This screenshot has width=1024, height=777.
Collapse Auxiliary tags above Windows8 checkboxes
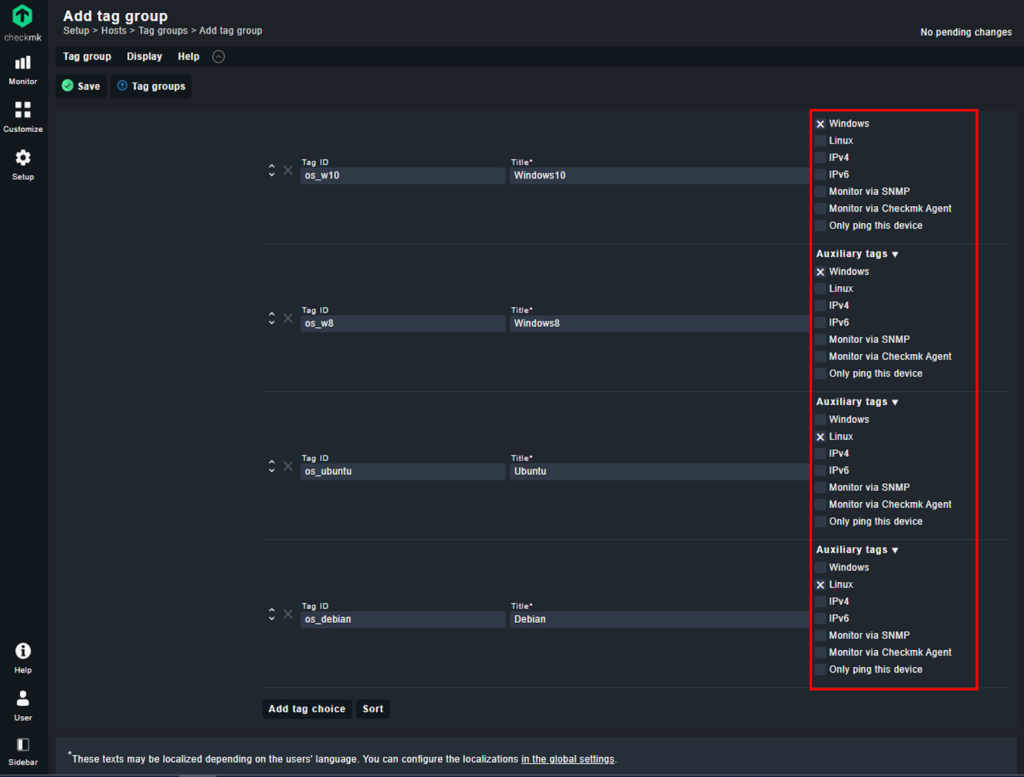tap(857, 254)
